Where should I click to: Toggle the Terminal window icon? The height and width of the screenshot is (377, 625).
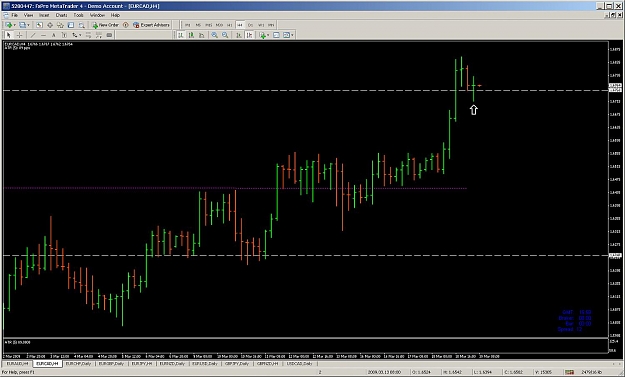coord(71,25)
